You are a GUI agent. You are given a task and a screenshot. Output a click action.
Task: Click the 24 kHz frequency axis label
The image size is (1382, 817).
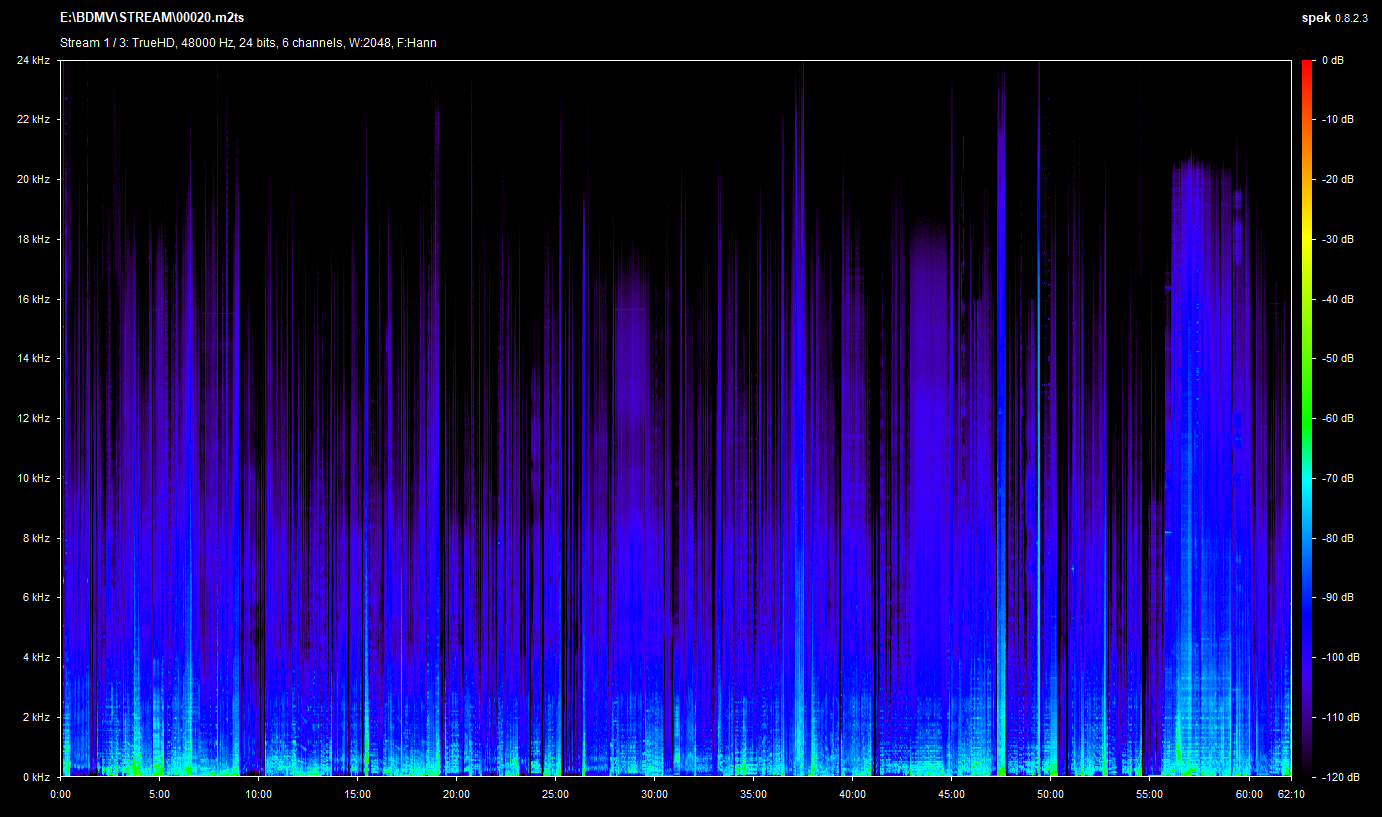(x=33, y=60)
